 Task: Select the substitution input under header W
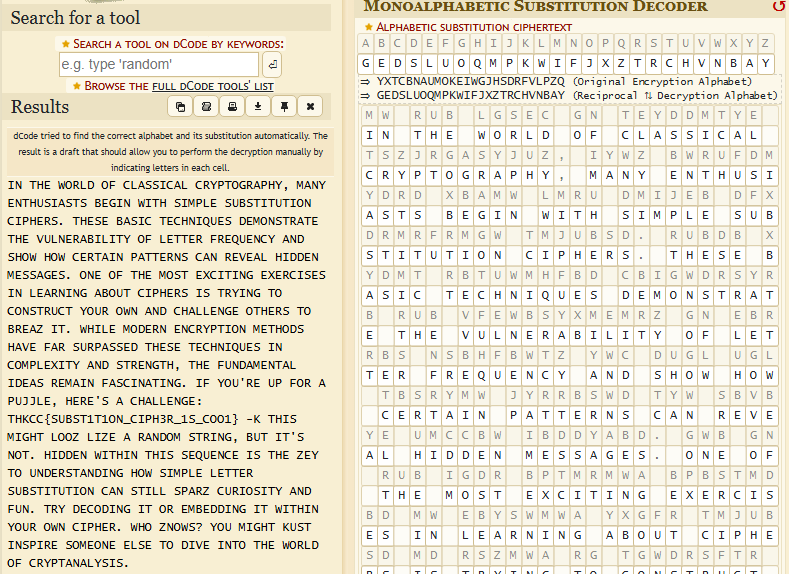point(717,64)
